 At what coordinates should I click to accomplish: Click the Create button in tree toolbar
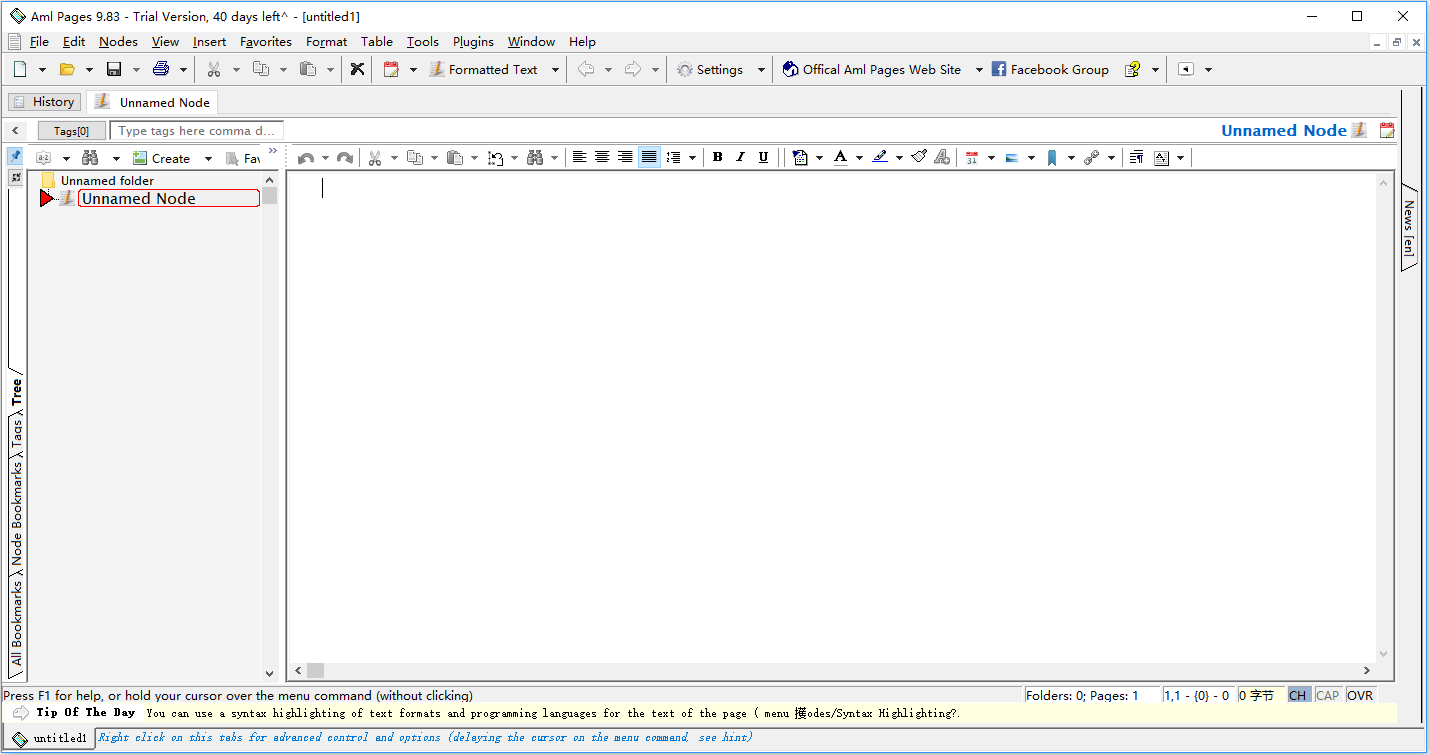point(161,158)
